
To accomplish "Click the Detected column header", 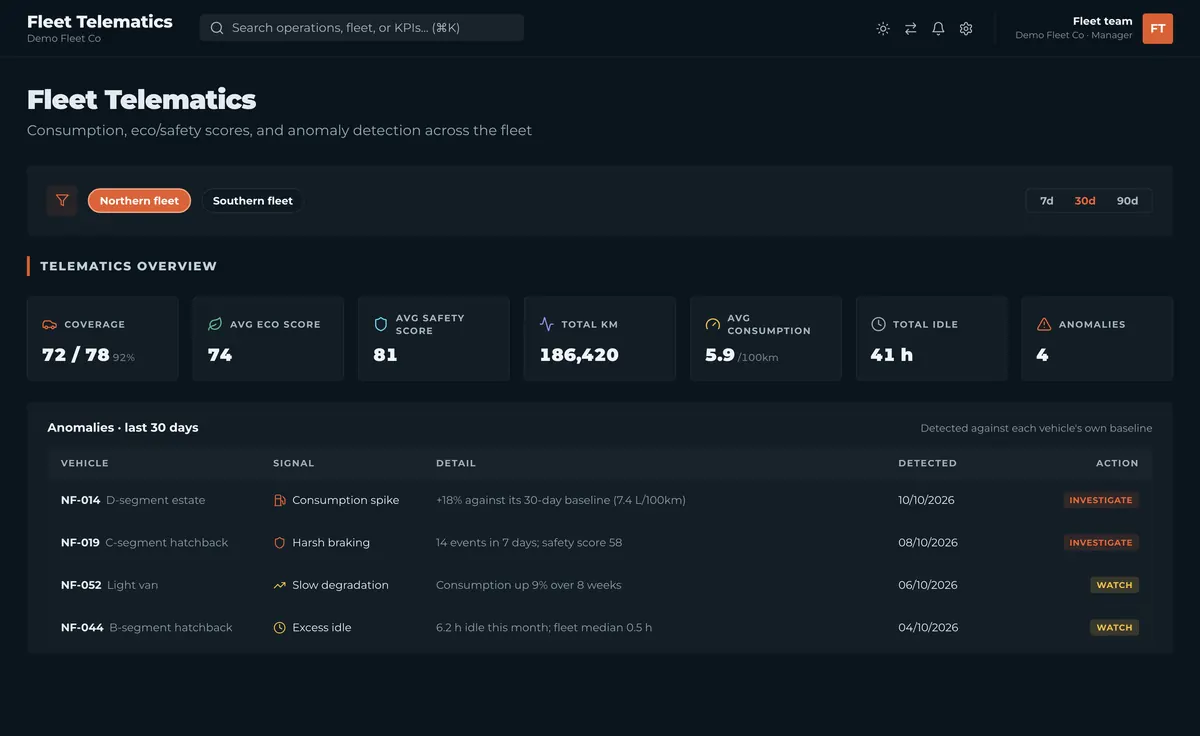I will pos(928,463).
